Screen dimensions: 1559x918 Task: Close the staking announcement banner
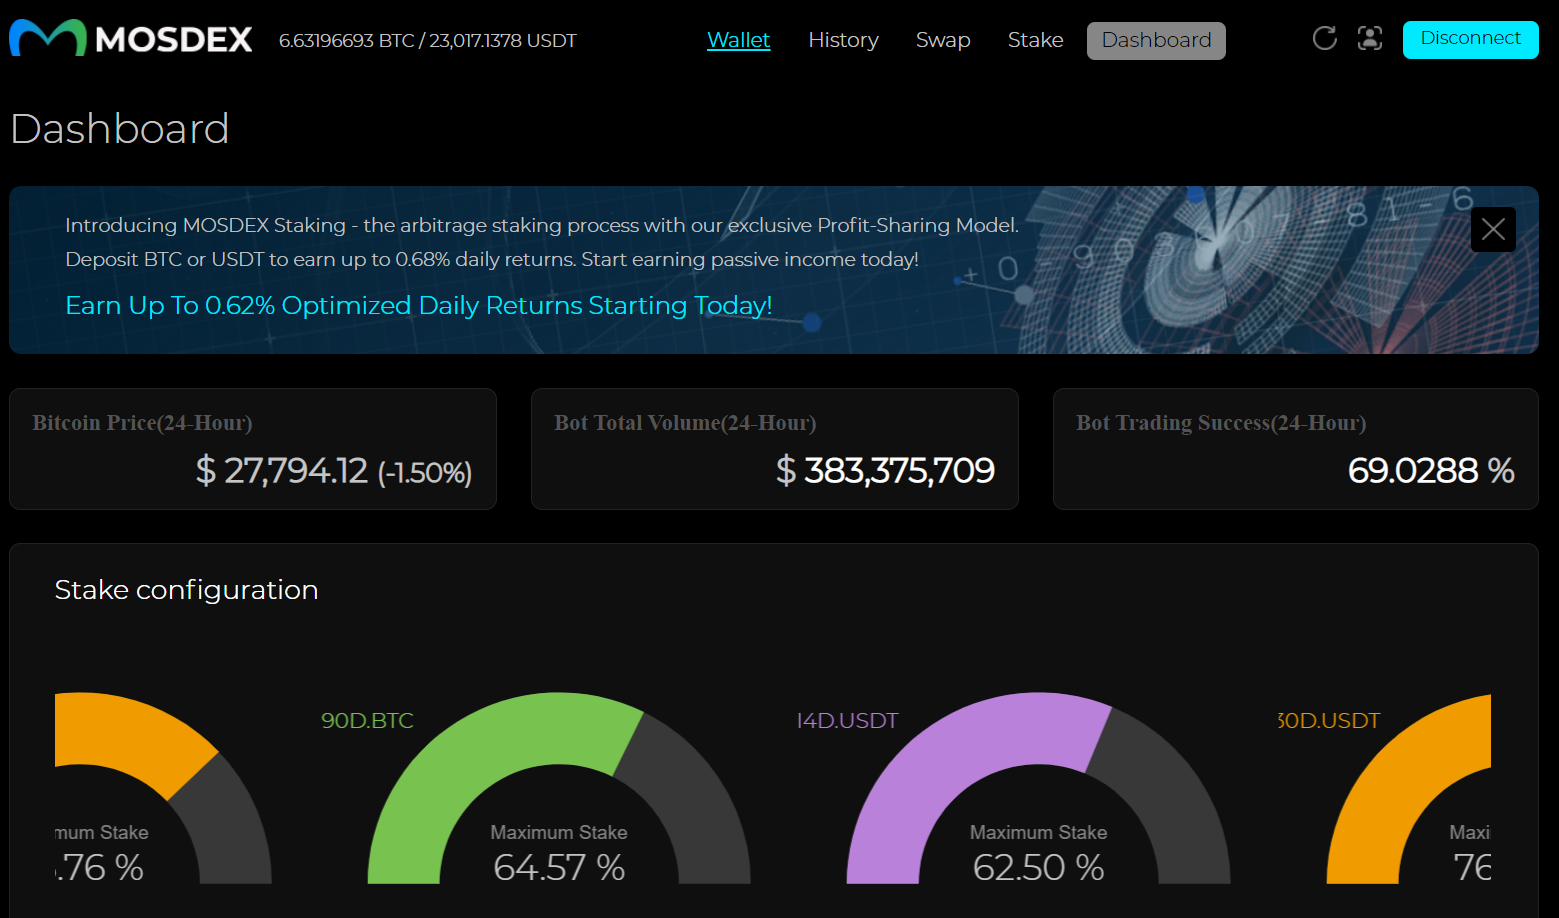pyautogui.click(x=1493, y=230)
